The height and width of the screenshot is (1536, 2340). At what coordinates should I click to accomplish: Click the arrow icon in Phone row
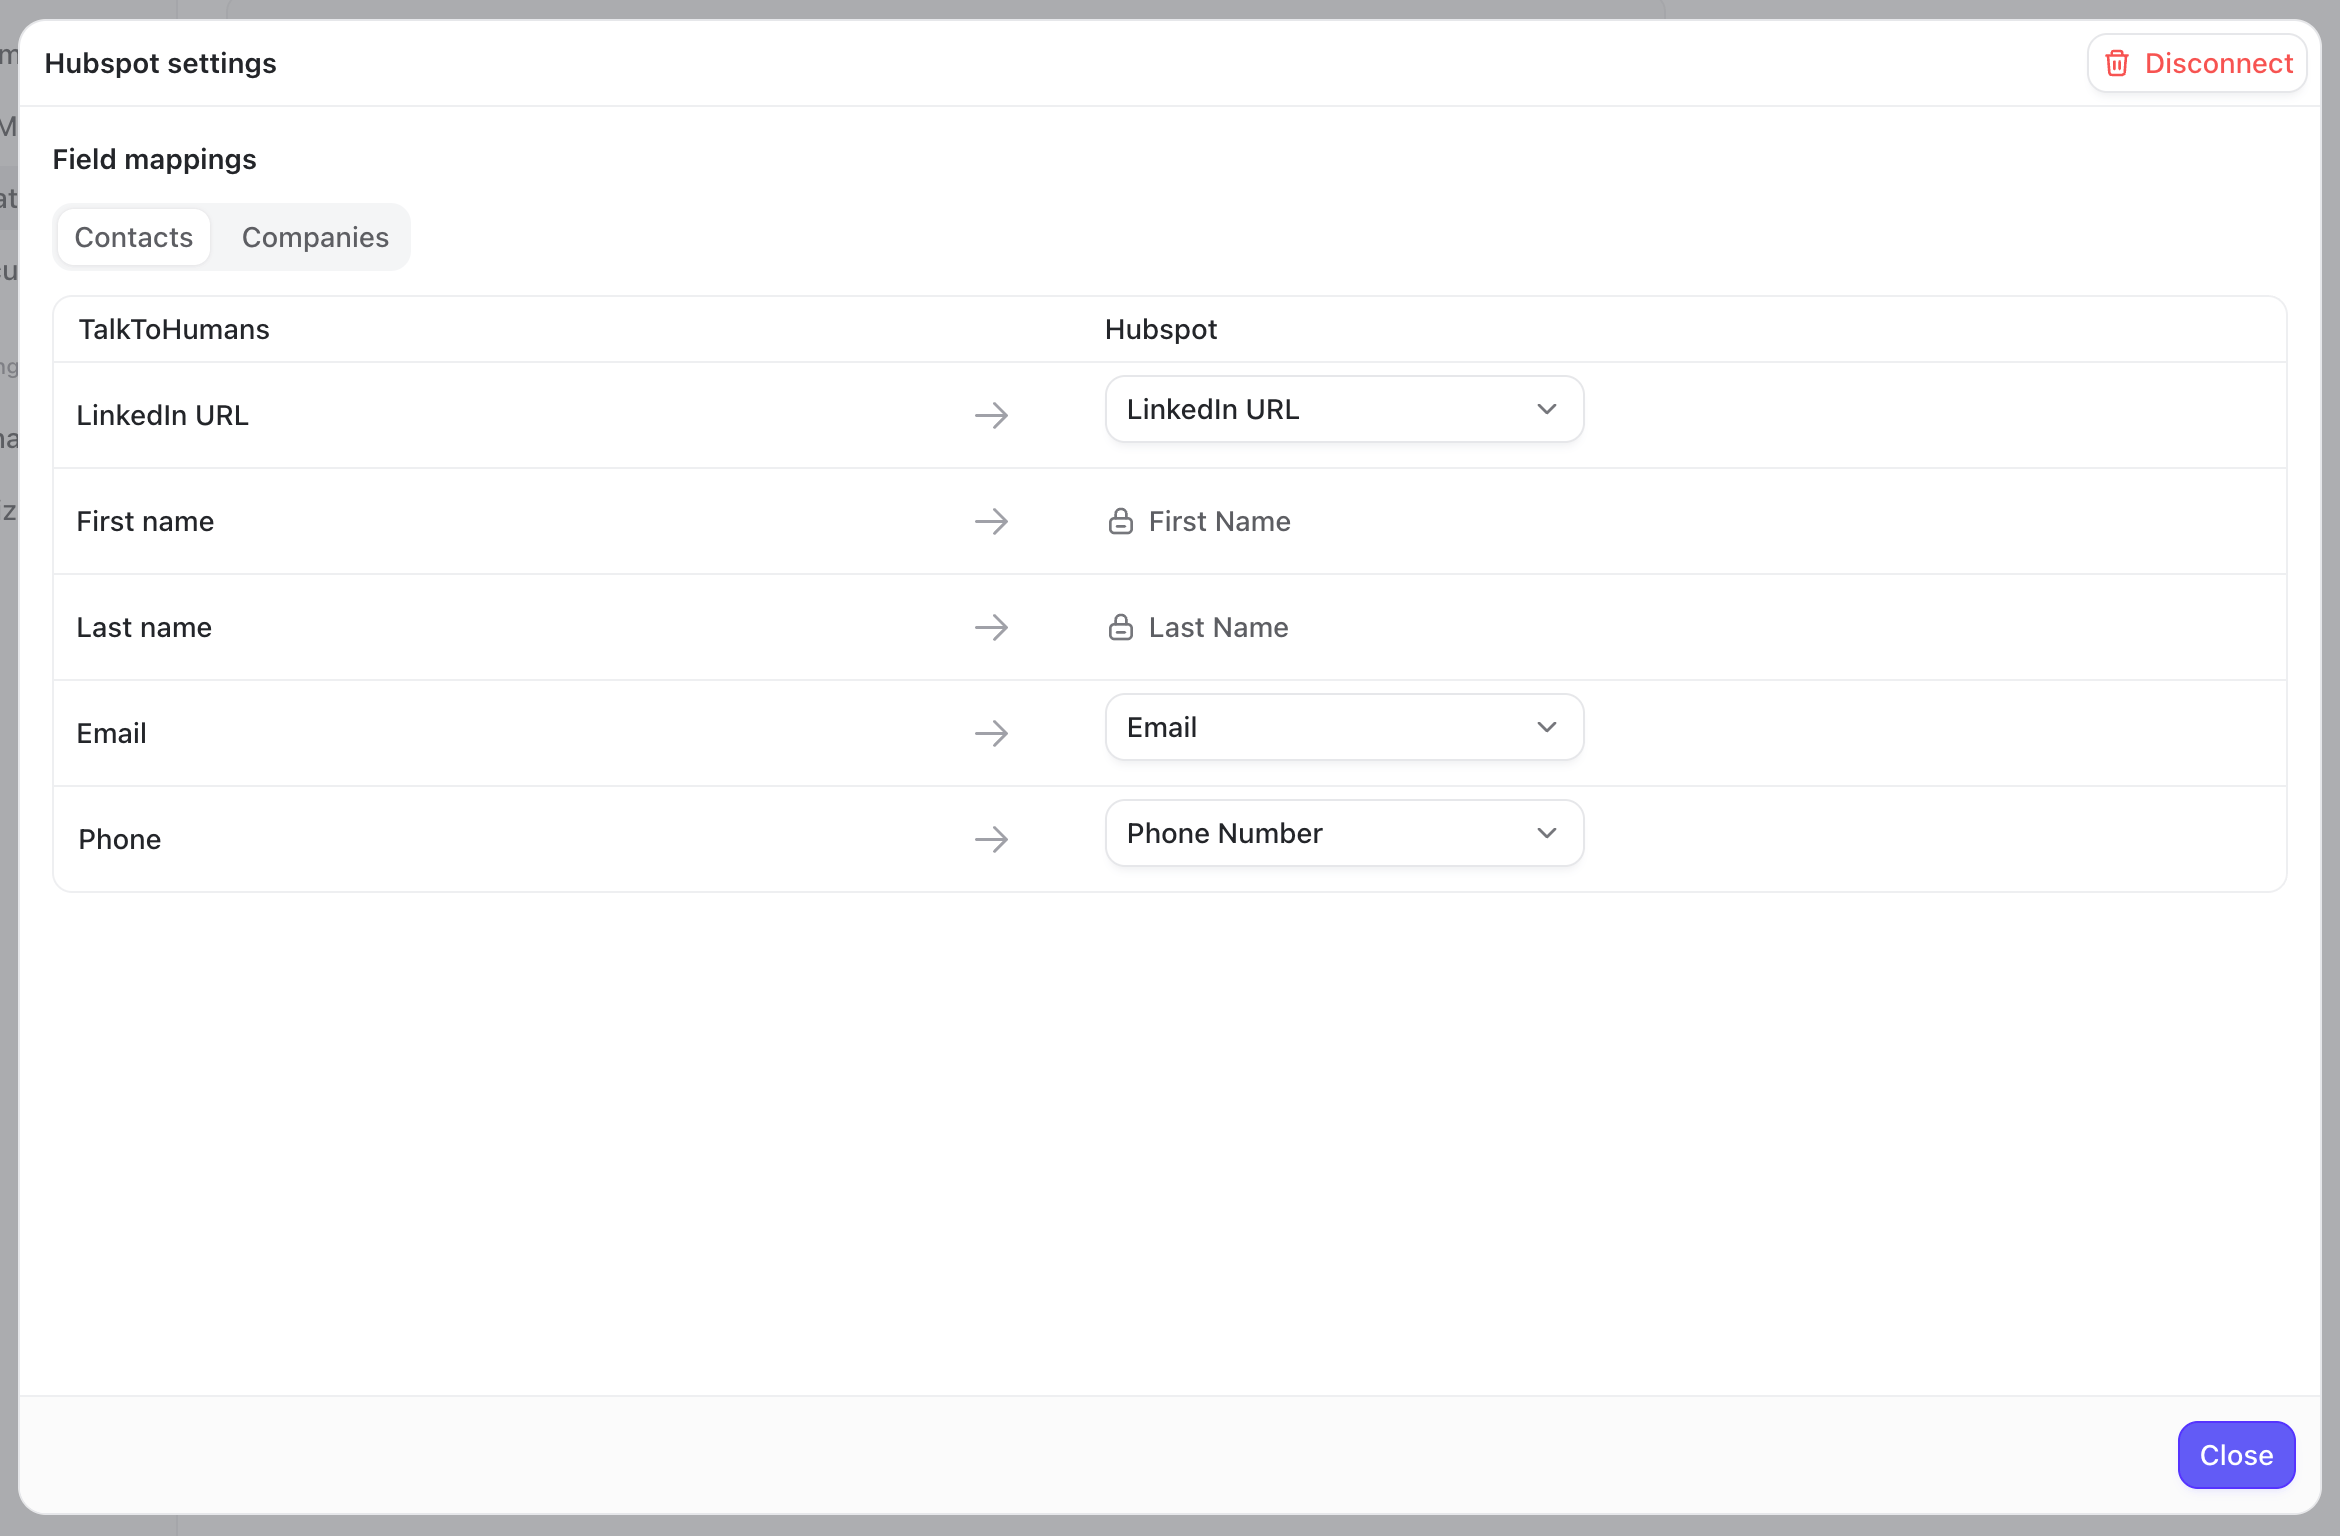(991, 839)
